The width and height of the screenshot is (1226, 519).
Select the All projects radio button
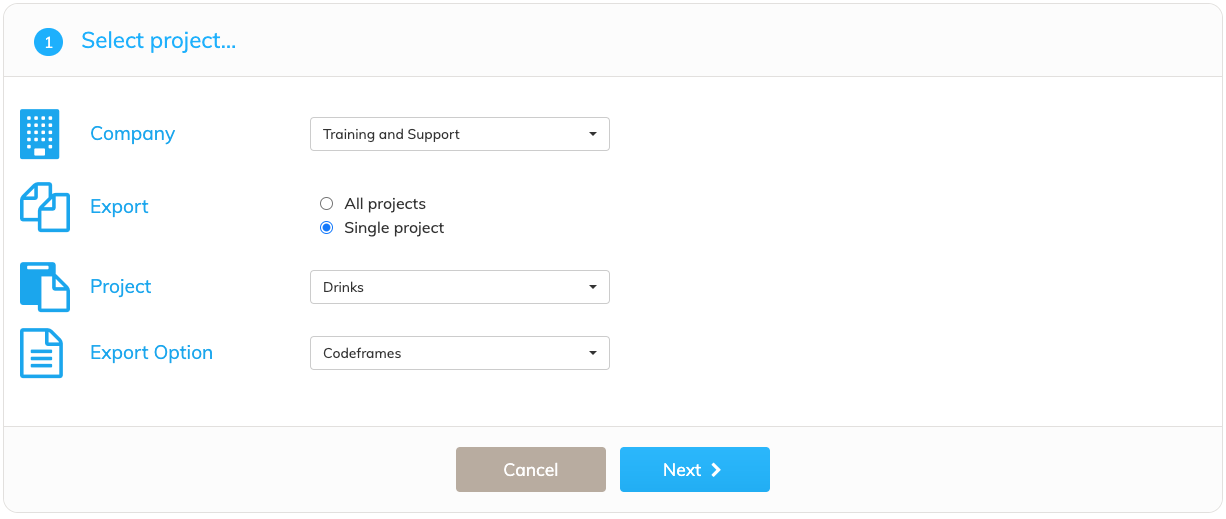click(x=326, y=204)
